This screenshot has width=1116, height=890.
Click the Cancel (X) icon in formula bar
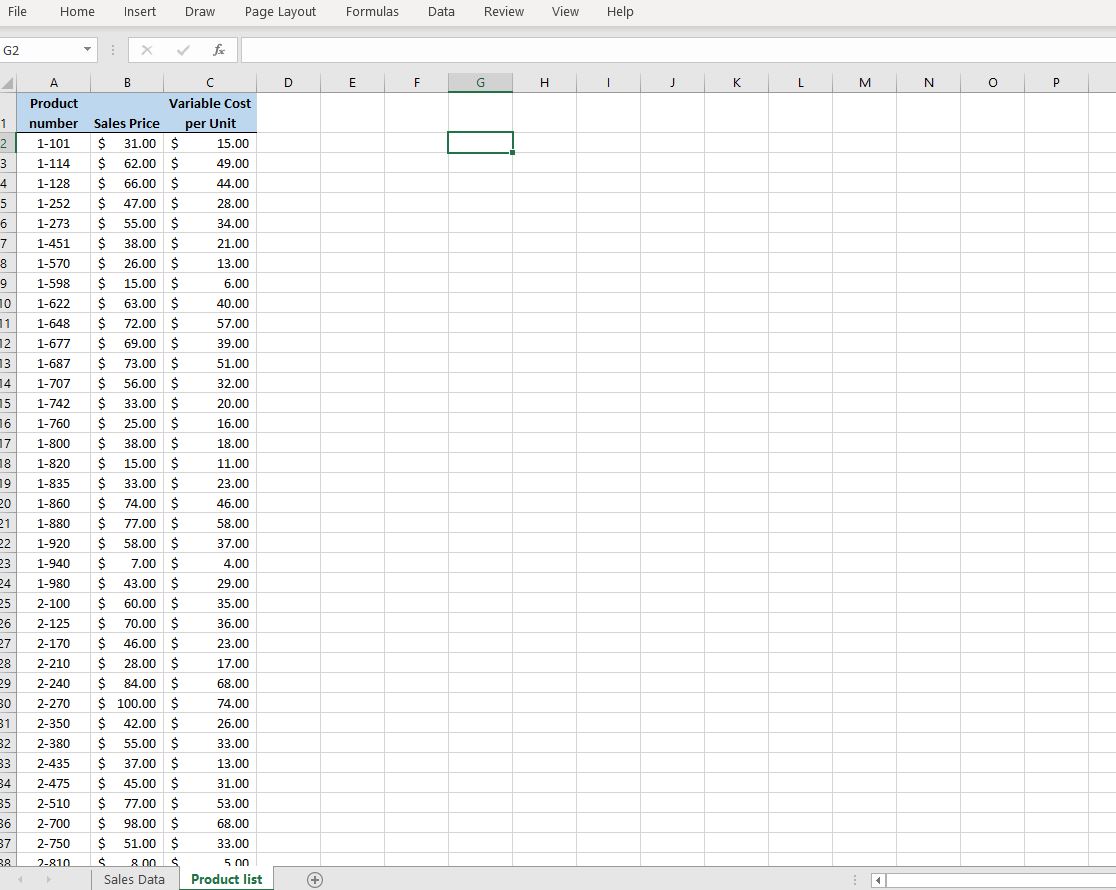pos(148,49)
